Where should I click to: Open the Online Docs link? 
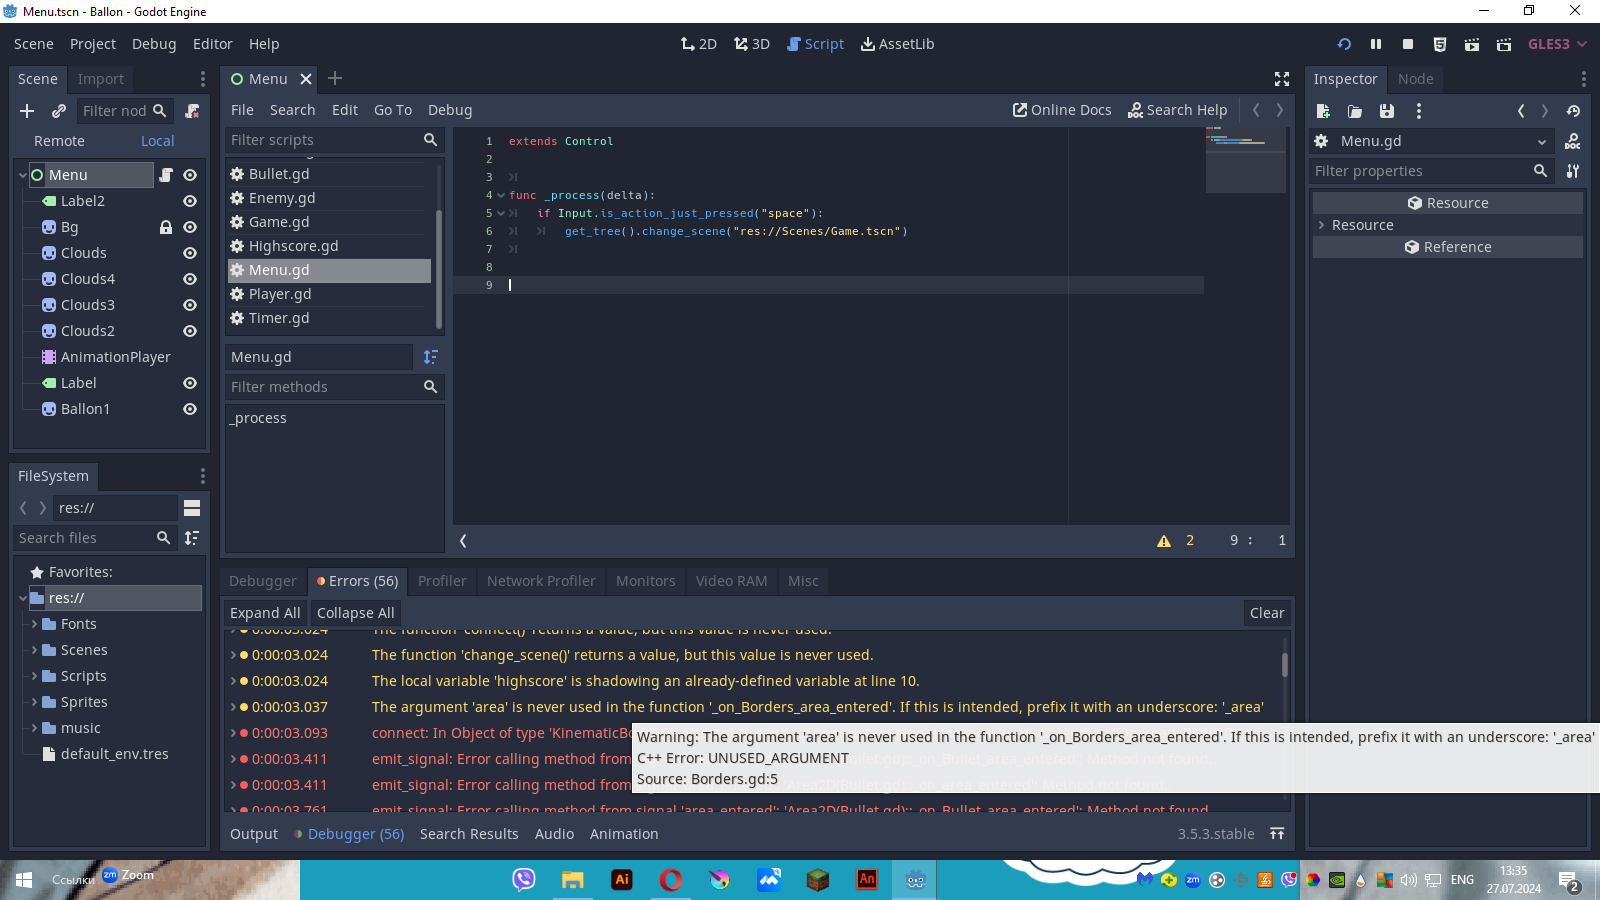coord(1062,110)
